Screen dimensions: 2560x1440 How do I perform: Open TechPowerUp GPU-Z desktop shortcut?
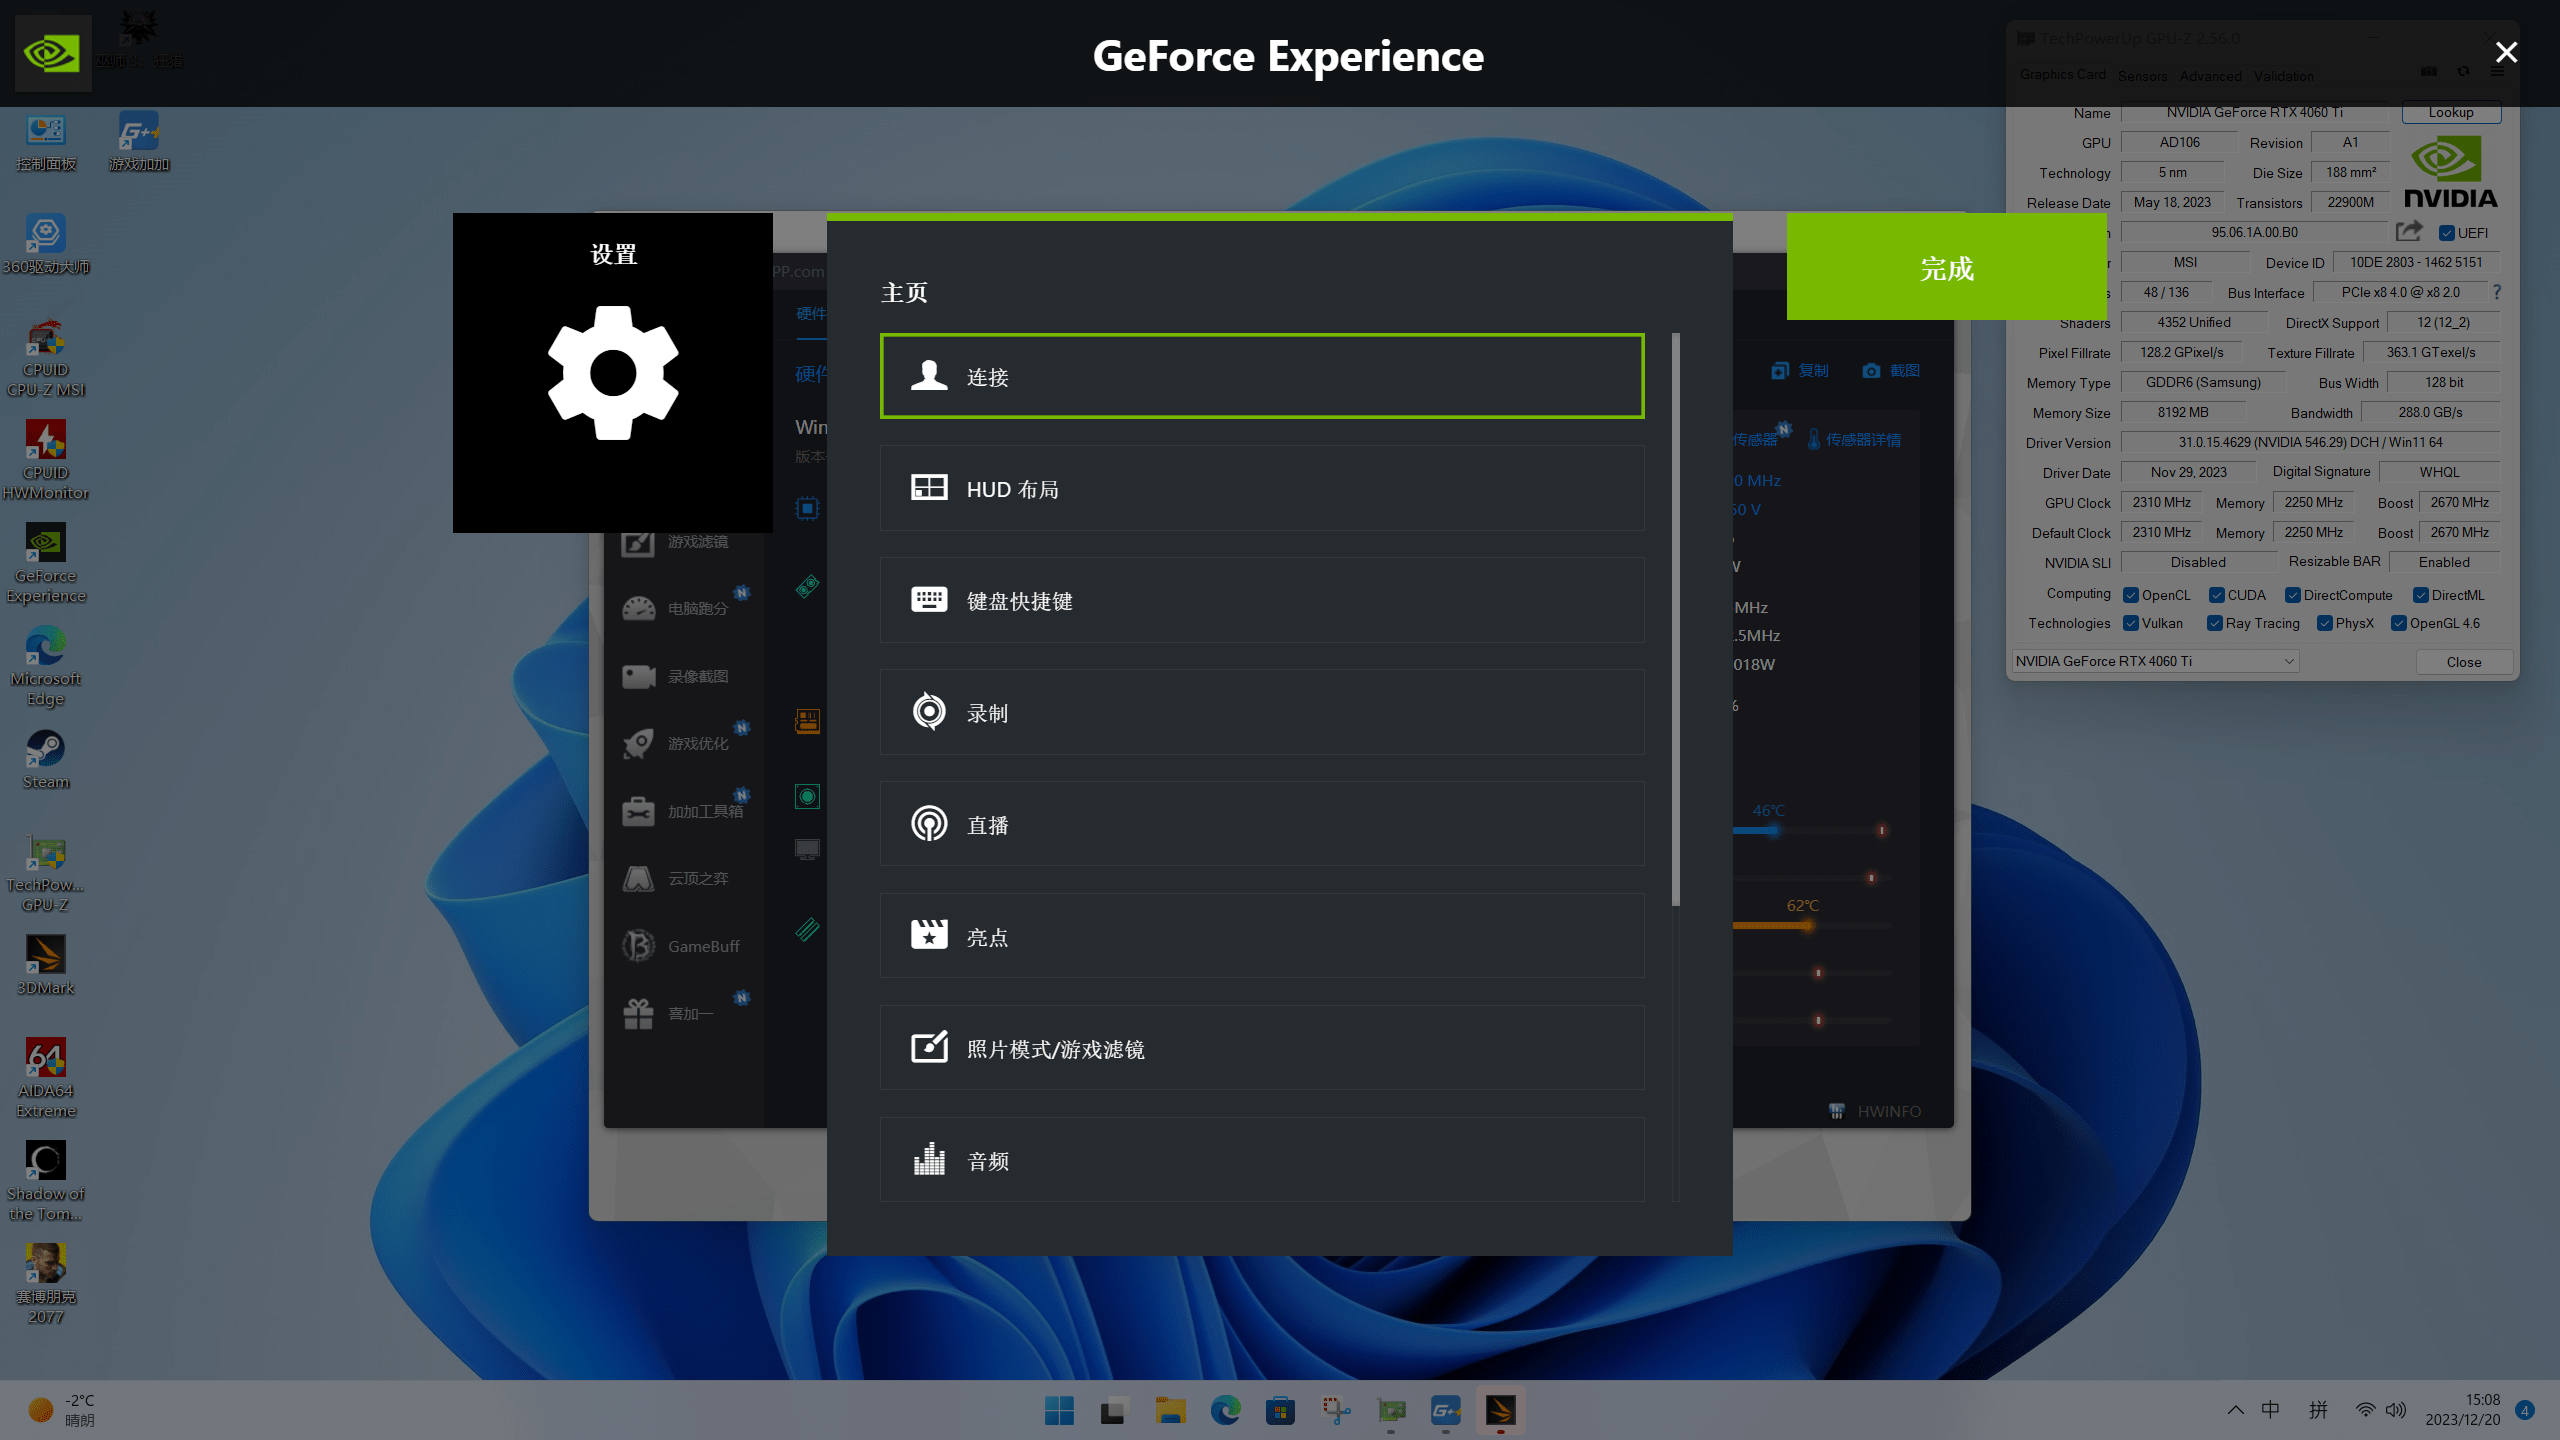pos(46,874)
